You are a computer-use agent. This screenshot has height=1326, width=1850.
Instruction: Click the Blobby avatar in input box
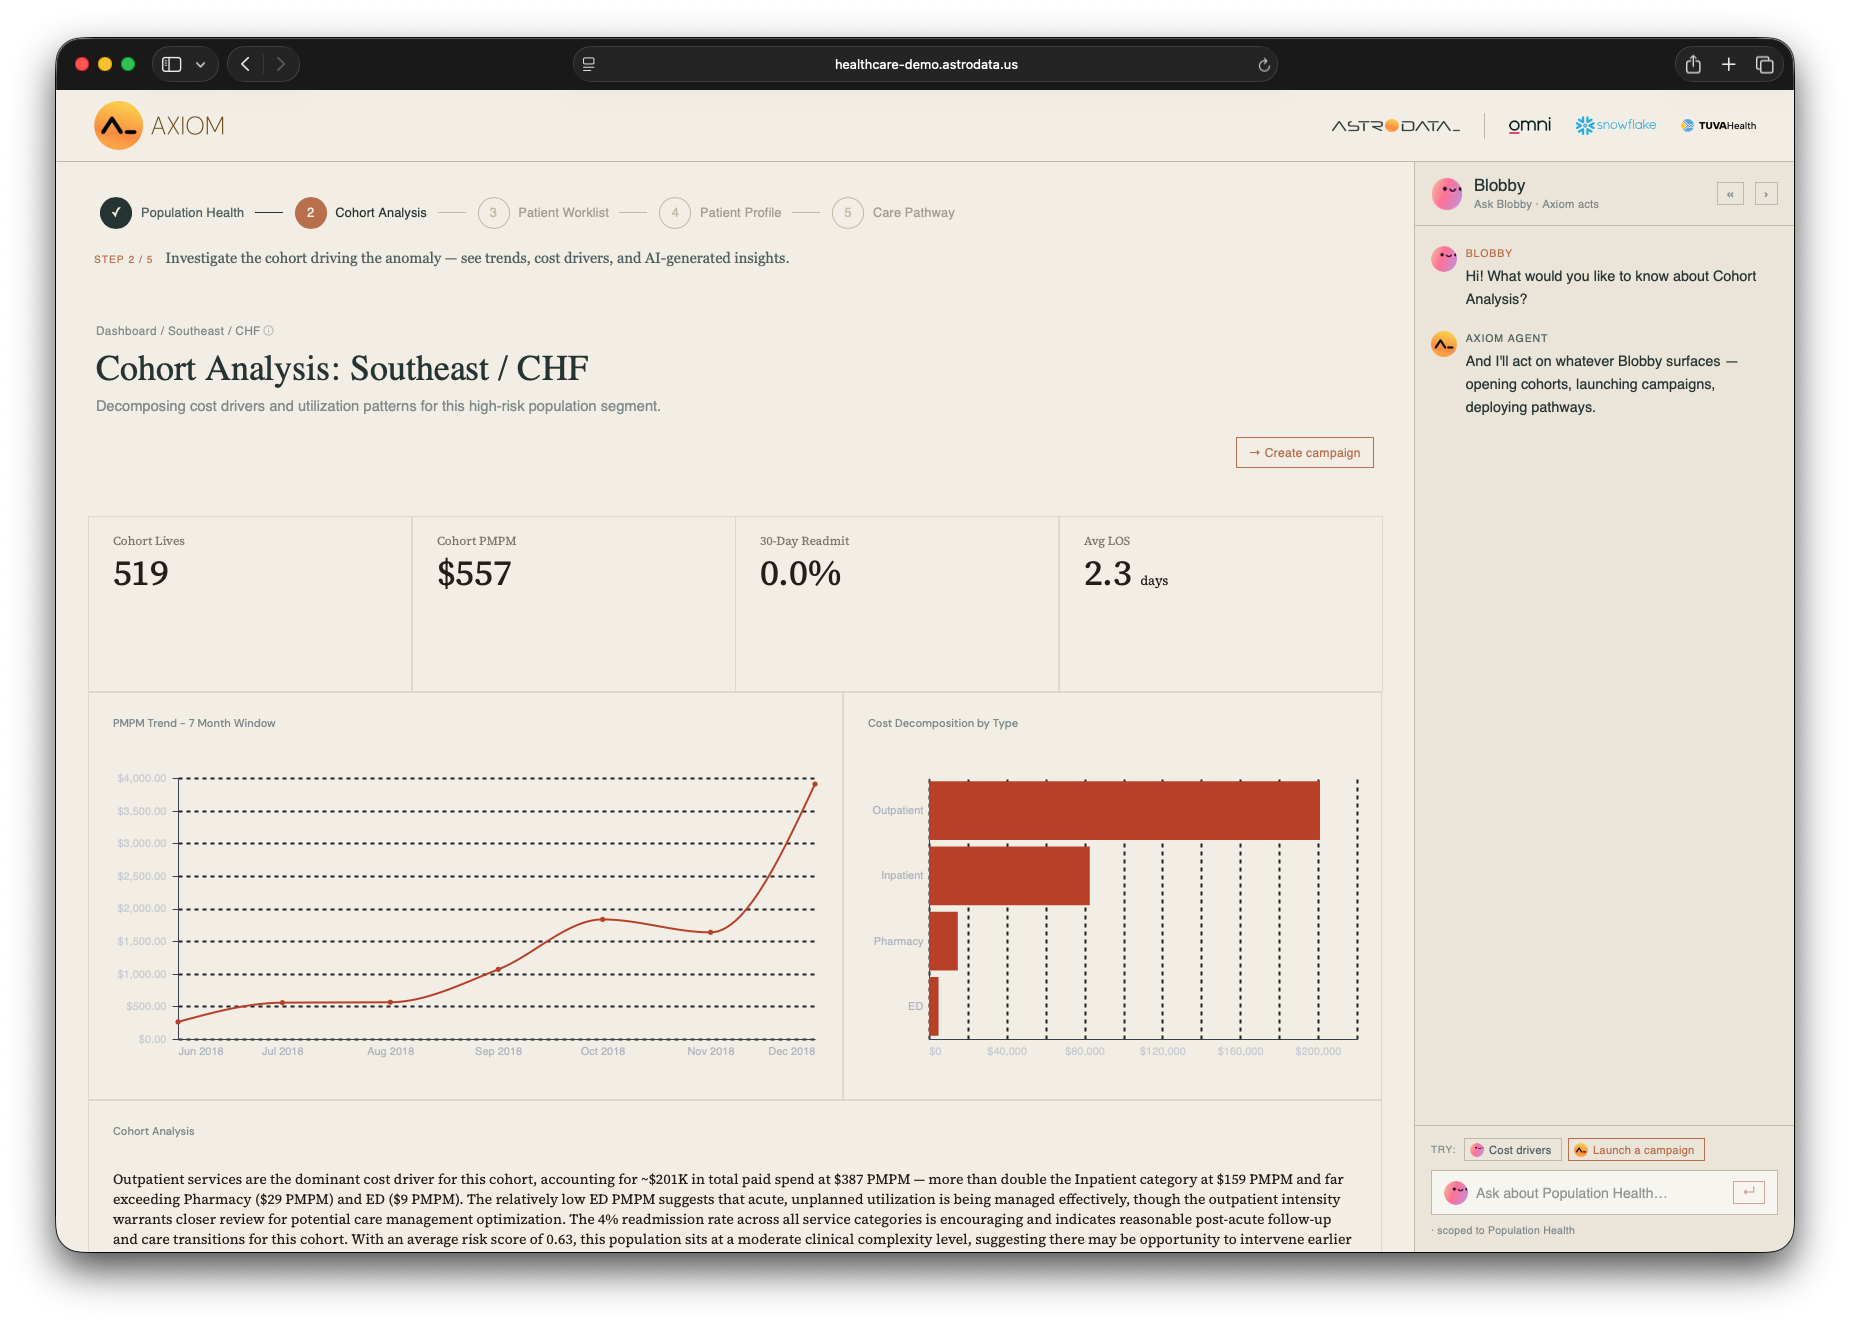pos(1456,1193)
